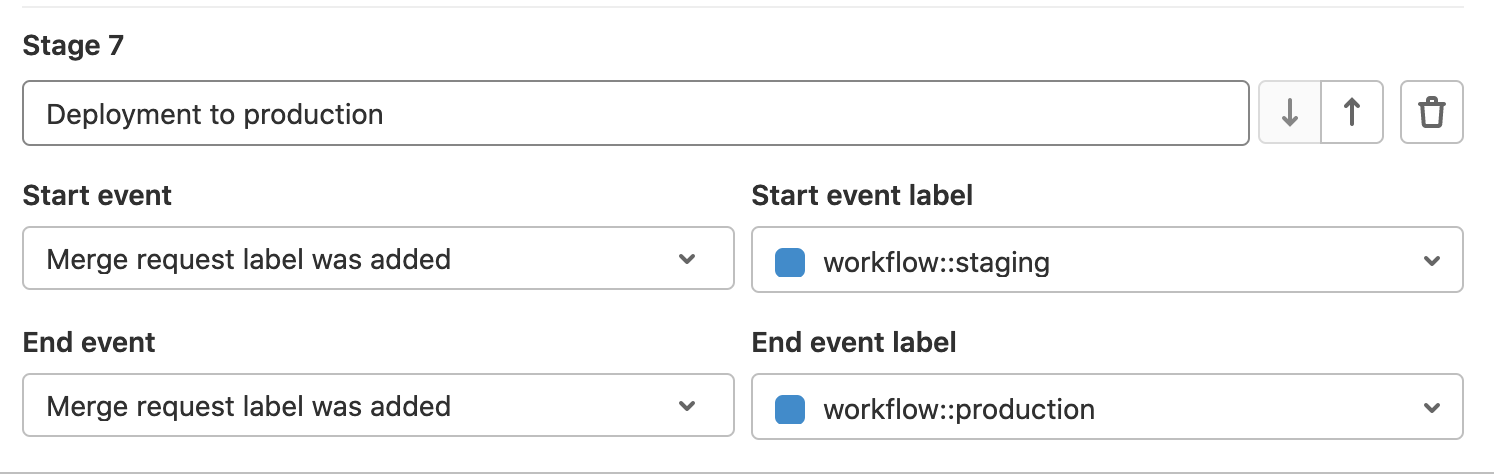Expand the workflow::production label selector
The image size is (1494, 474).
click(1106, 408)
